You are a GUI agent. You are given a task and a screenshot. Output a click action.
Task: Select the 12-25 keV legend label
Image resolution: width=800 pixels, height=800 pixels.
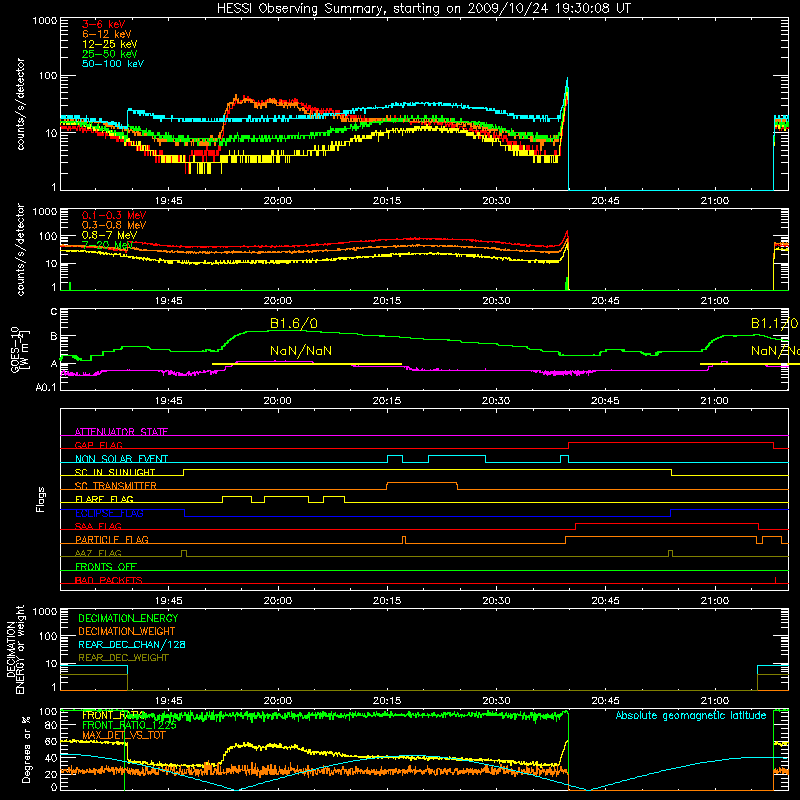pyautogui.click(x=110, y=44)
